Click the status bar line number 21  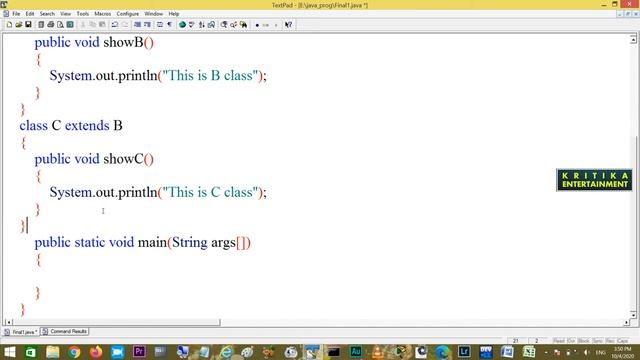pos(516,340)
